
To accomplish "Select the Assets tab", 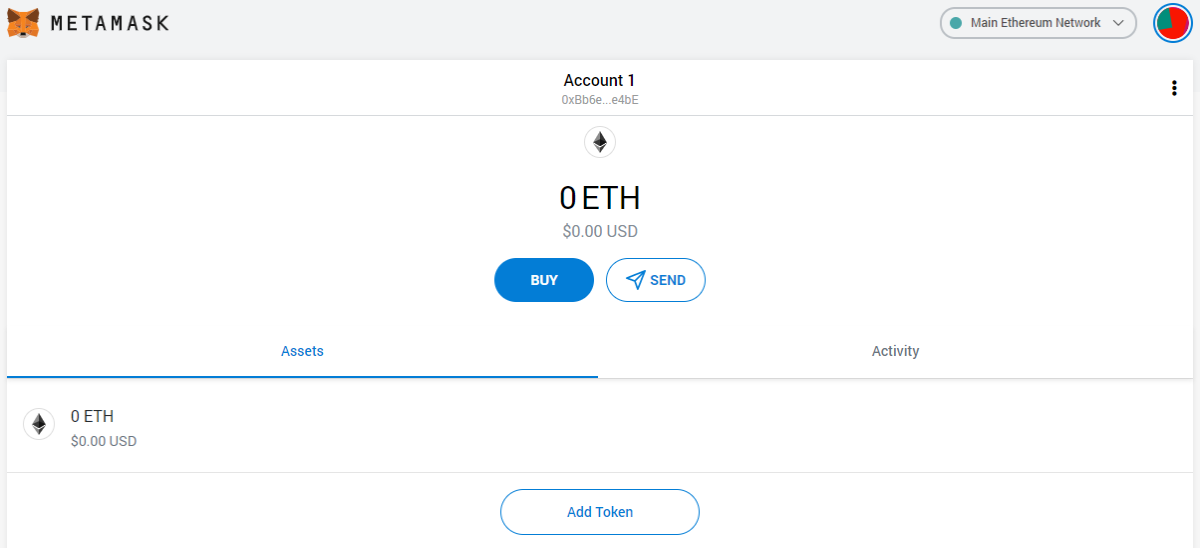I will pyautogui.click(x=302, y=351).
